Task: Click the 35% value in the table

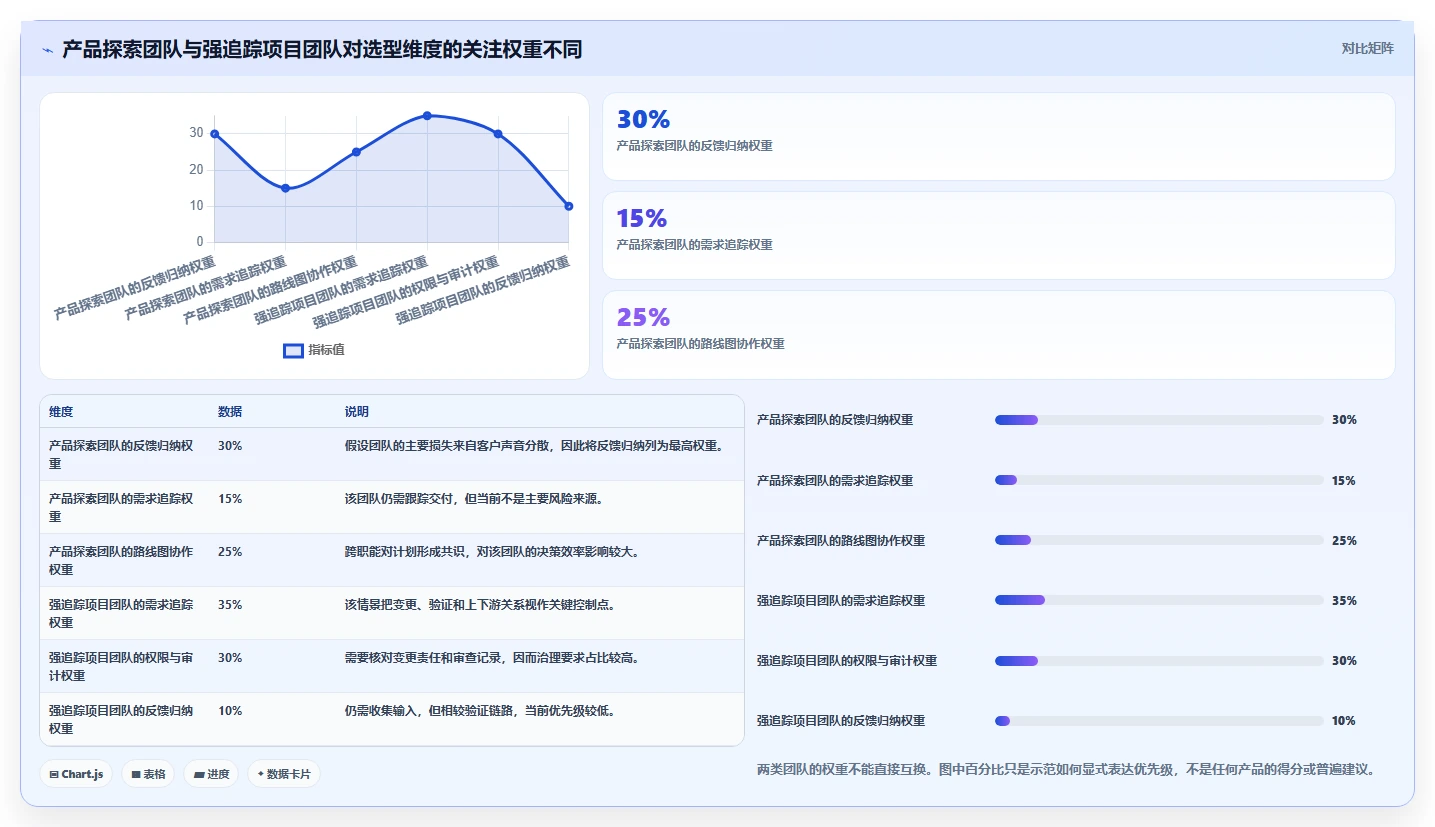Action: click(230, 605)
